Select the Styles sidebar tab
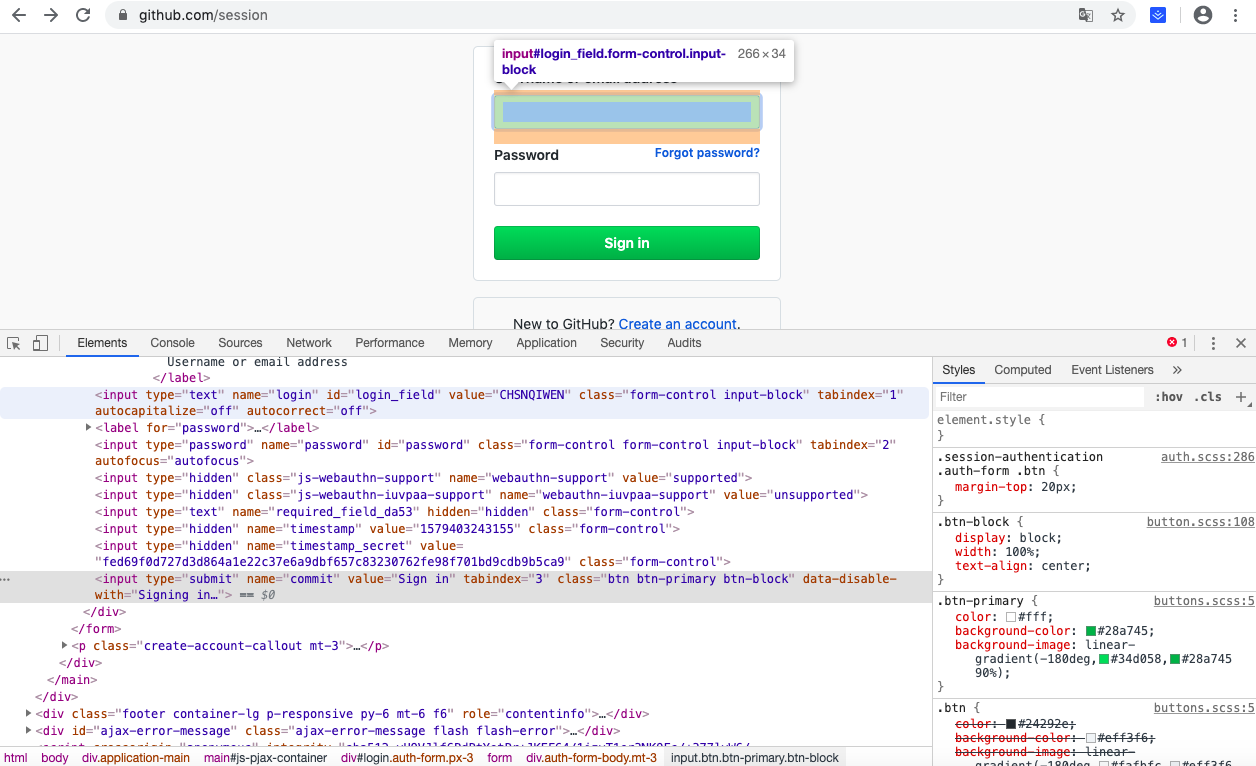The height and width of the screenshot is (766, 1256). 958,370
